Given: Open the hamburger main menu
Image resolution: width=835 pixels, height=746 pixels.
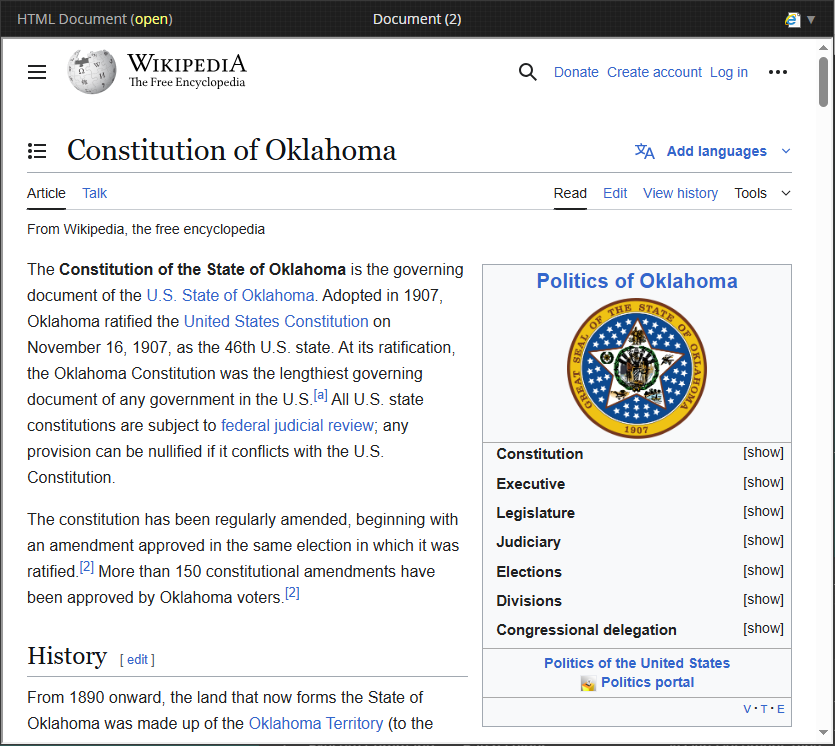Looking at the screenshot, I should tap(37, 72).
